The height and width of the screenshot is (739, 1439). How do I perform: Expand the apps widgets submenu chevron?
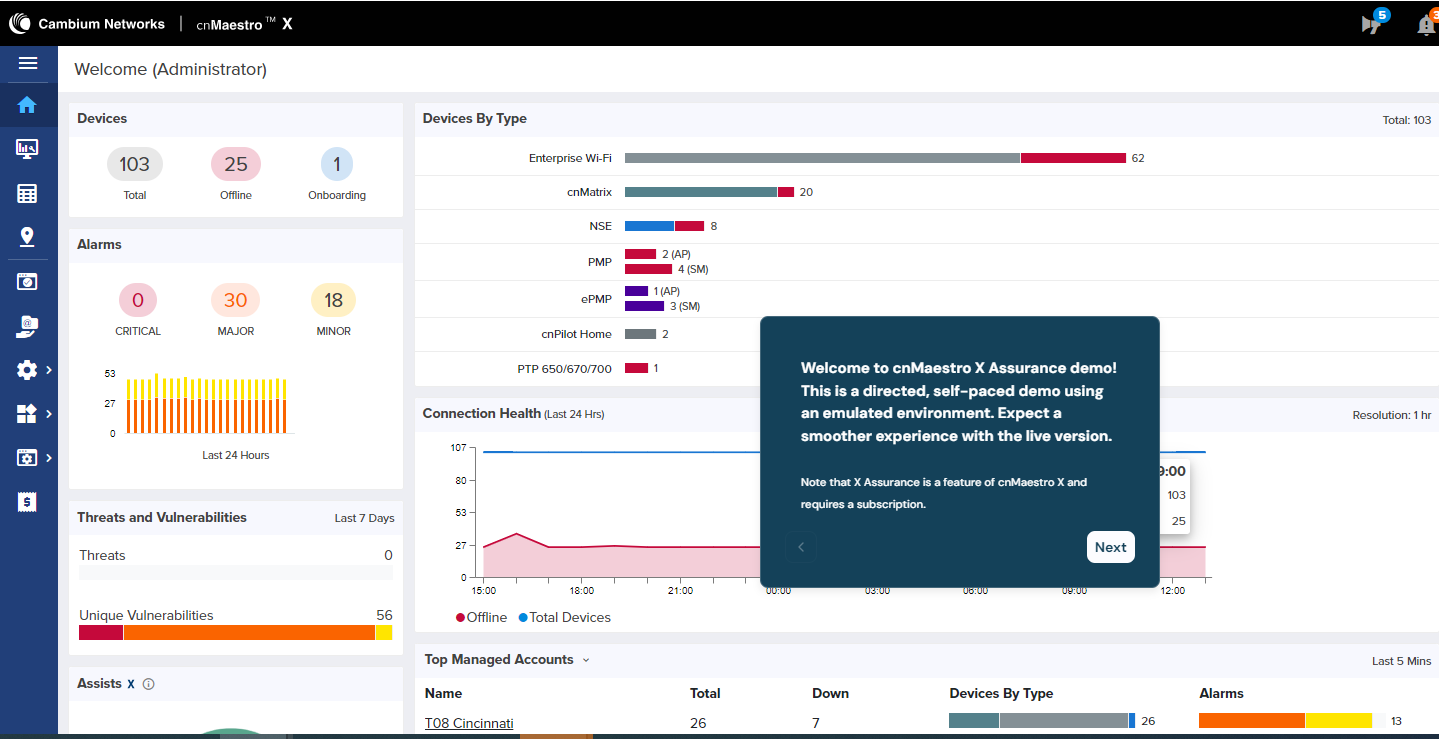click(x=49, y=413)
